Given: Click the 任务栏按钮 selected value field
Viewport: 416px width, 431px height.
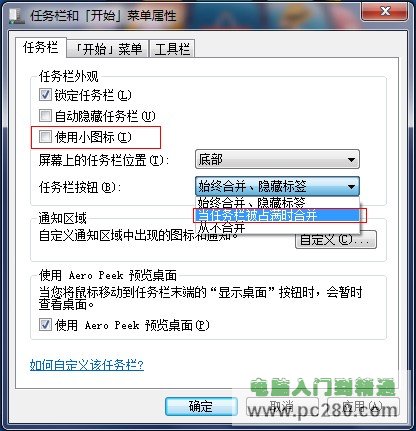Looking at the screenshot, I should [x=269, y=186].
